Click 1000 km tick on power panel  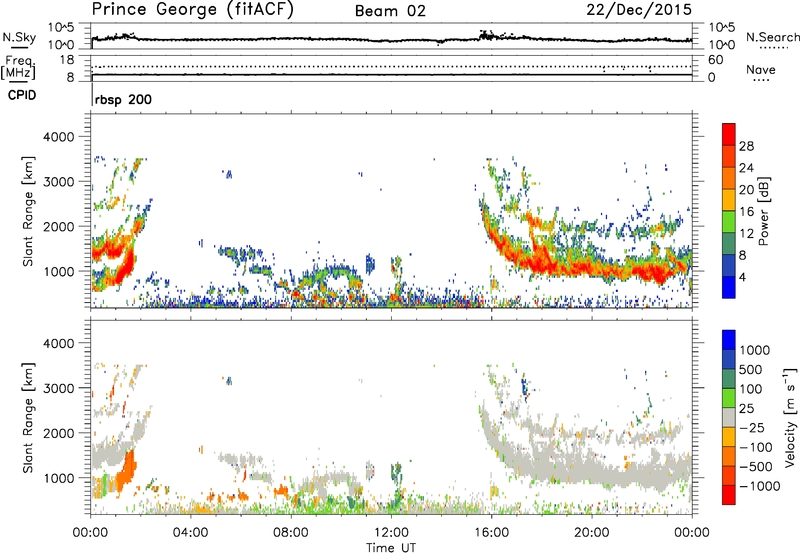pyautogui.click(x=58, y=271)
